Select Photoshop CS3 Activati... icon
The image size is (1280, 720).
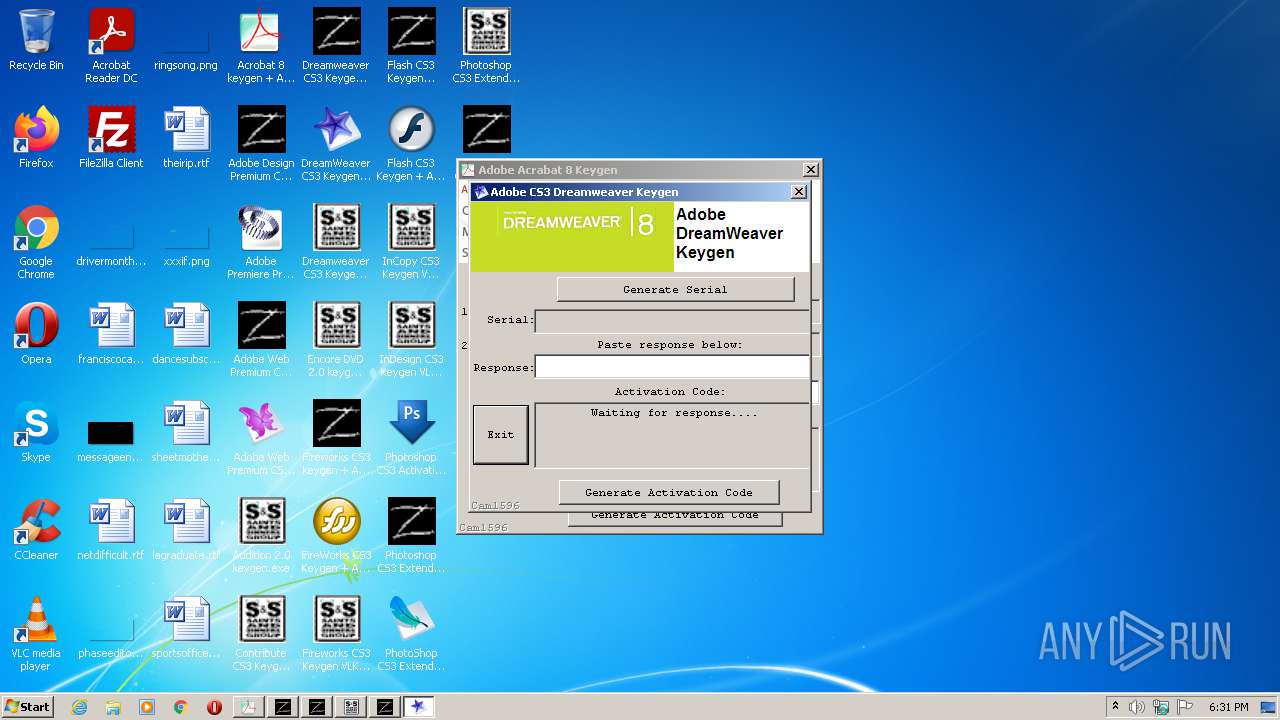(x=411, y=438)
